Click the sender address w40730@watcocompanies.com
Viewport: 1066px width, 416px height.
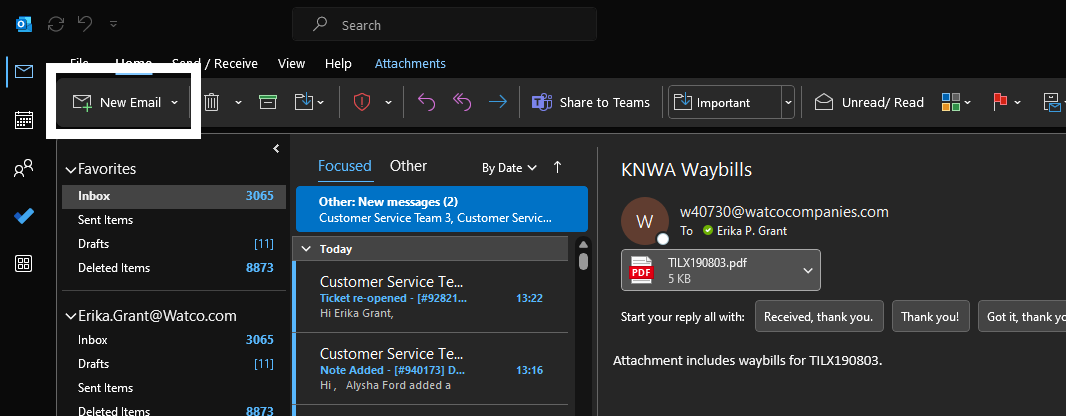784,211
